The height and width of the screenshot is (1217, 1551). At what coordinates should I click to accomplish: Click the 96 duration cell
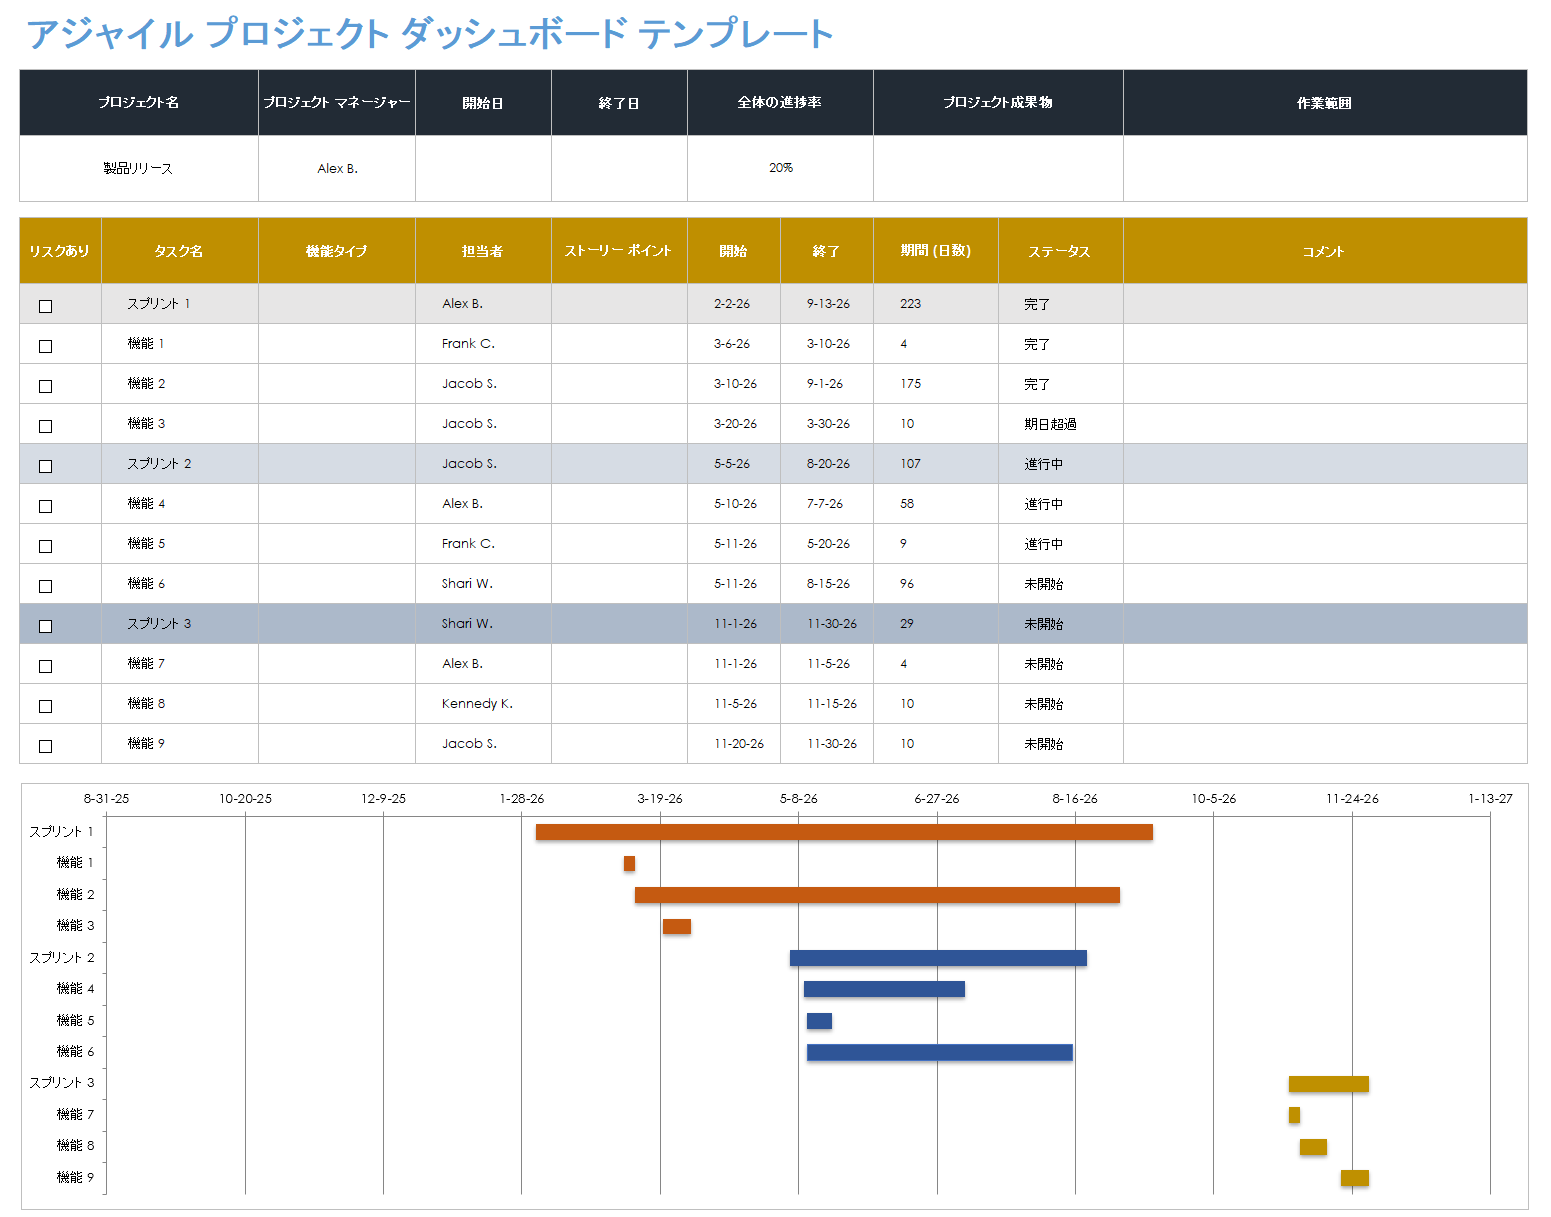(936, 584)
